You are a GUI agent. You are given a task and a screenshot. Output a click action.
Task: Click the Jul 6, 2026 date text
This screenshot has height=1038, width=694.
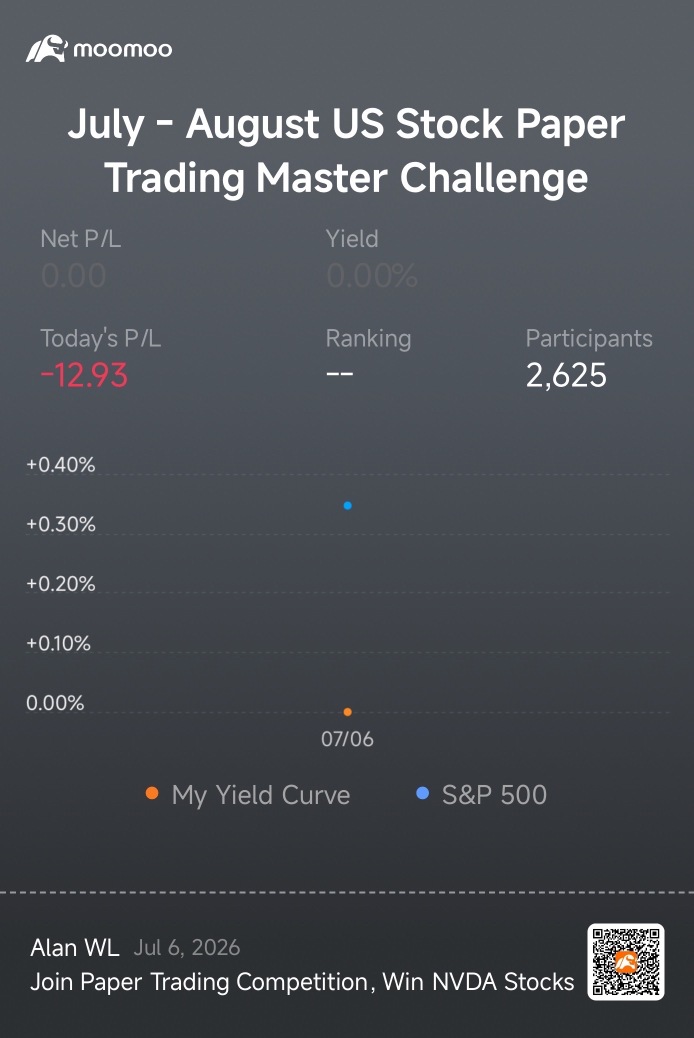(x=187, y=948)
